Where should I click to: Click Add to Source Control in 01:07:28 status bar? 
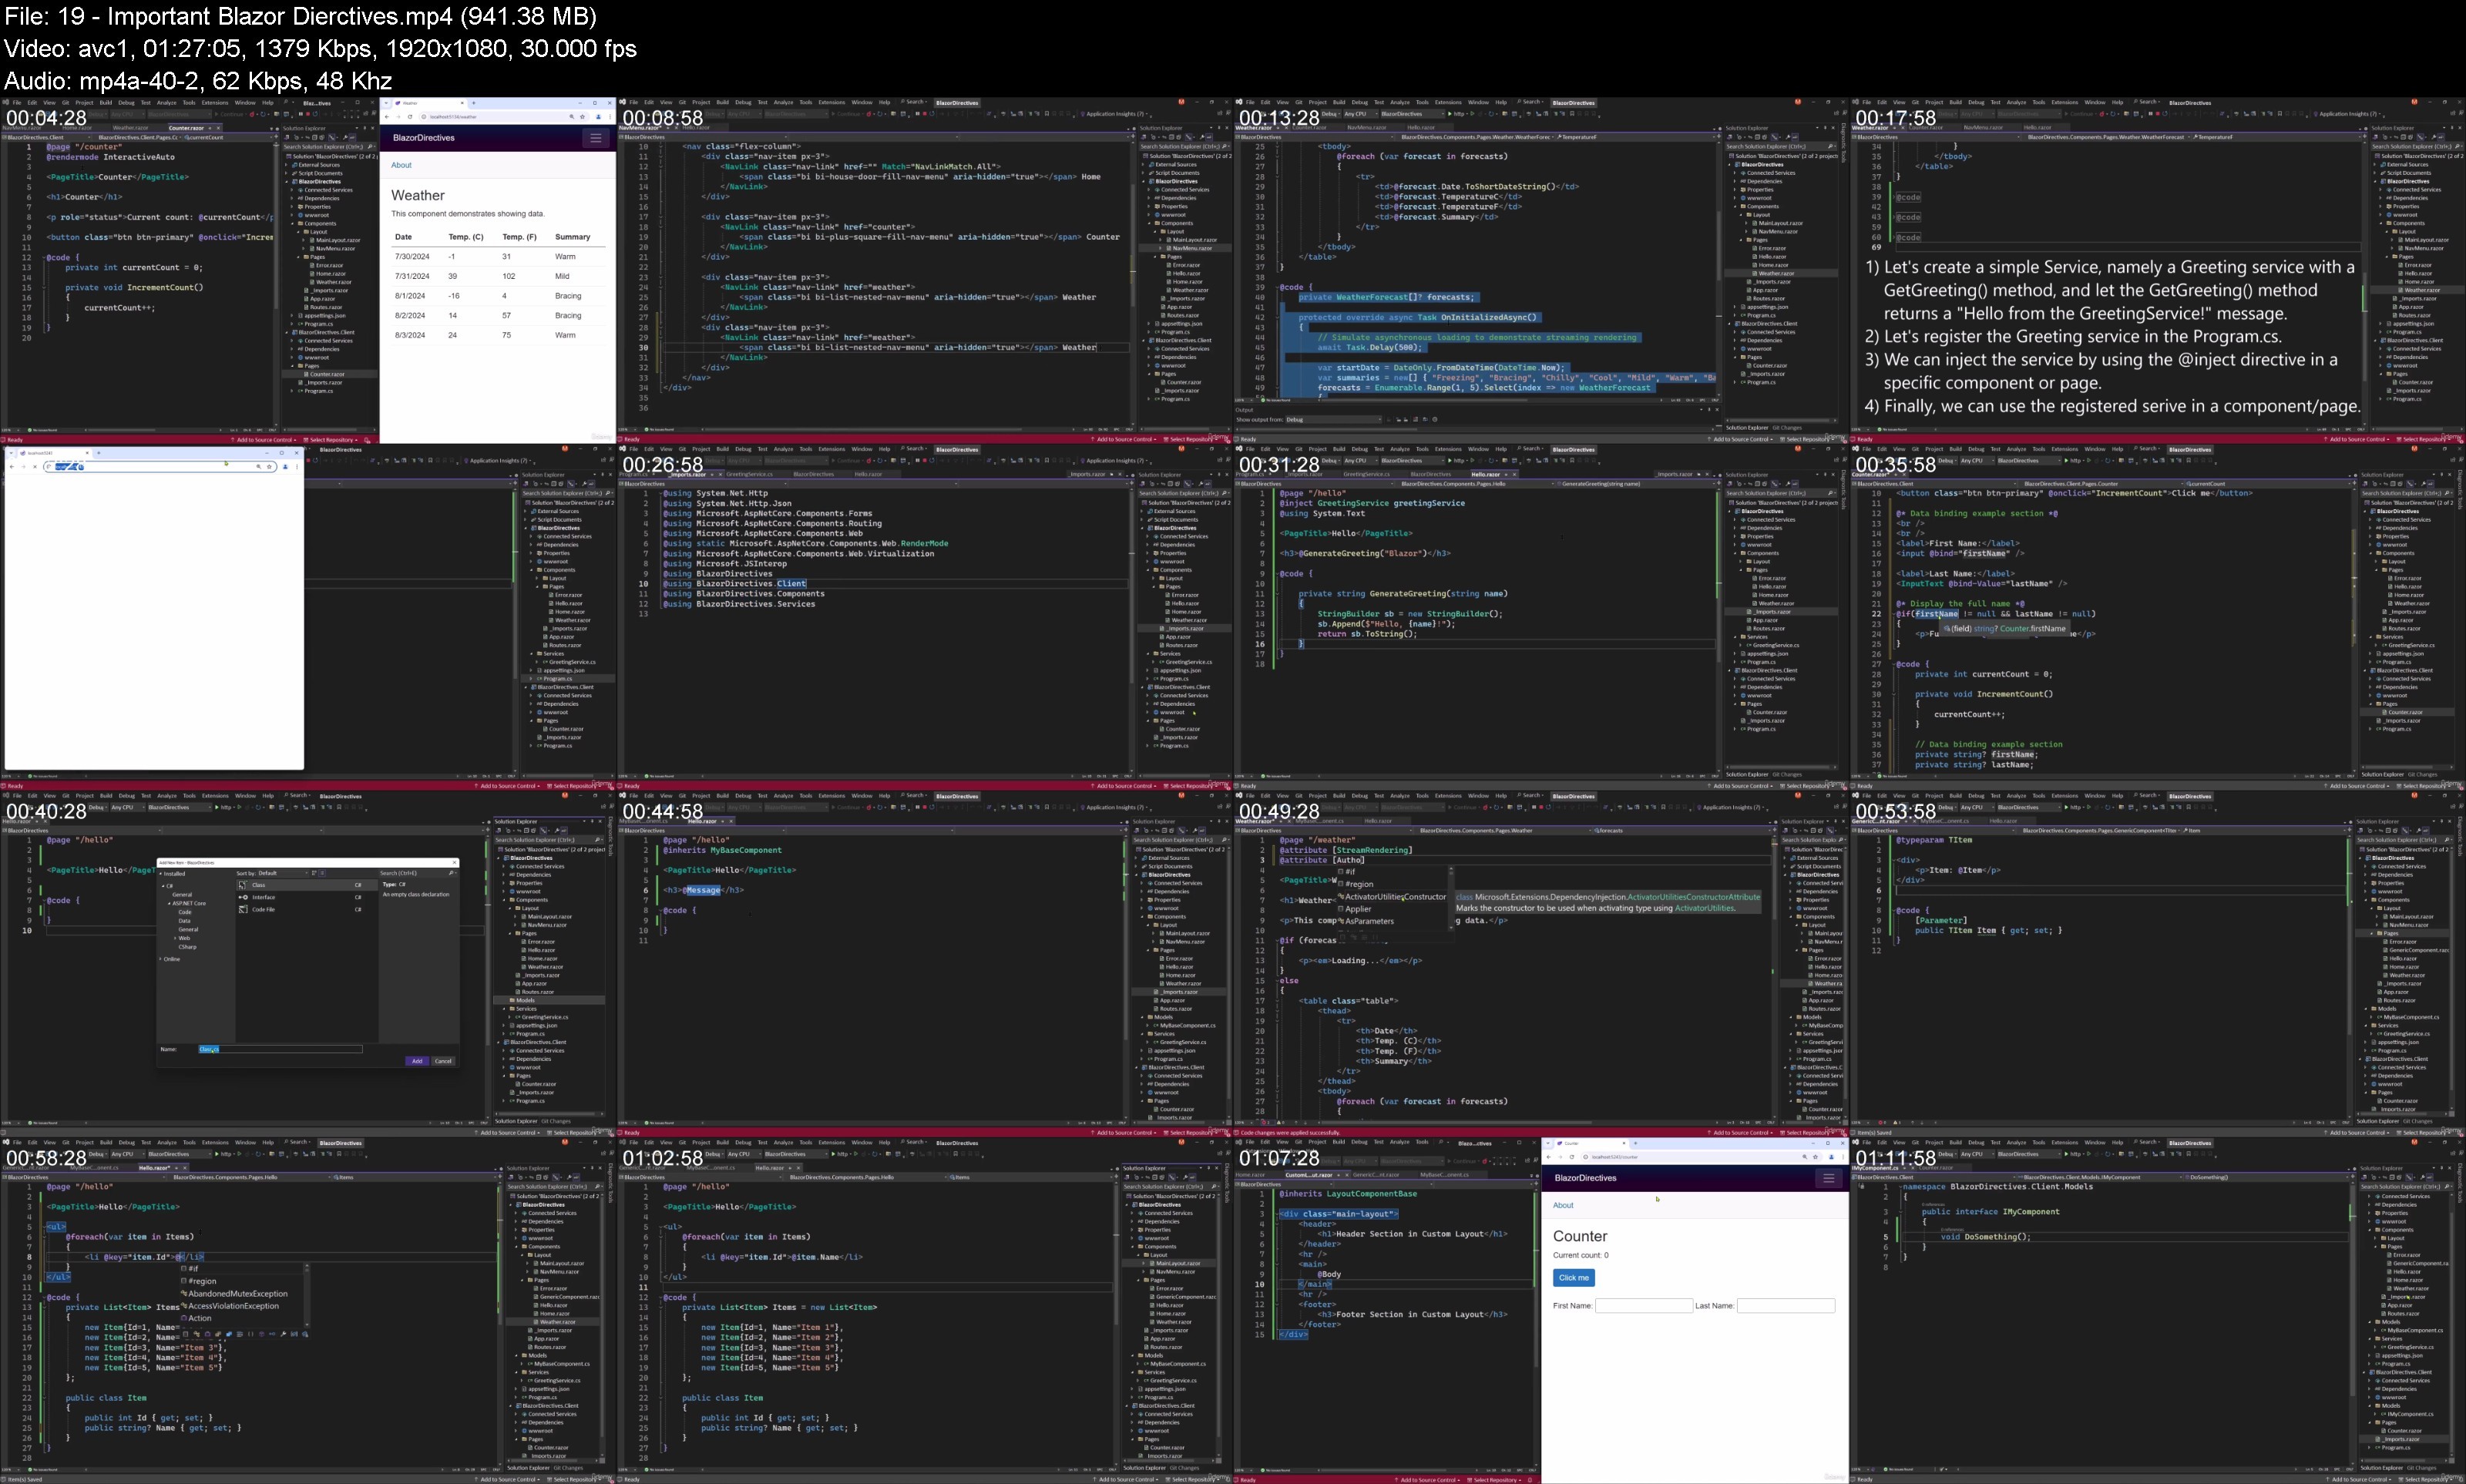[x=1428, y=1480]
